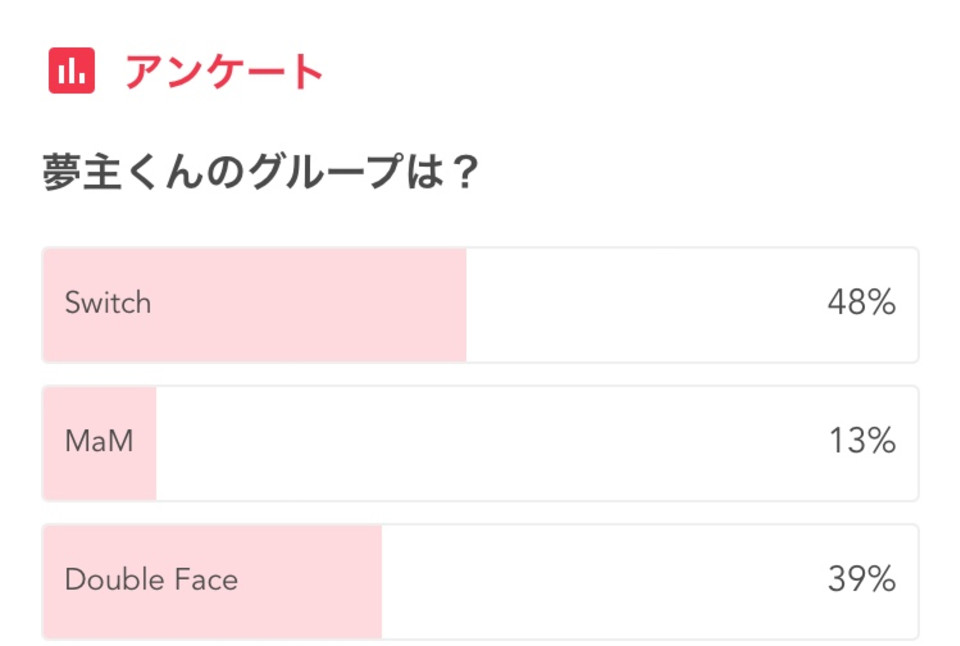Viewport: 960px width, 646px height.
Task: Click the right end of the Switch fill
Action: [x=463, y=305]
